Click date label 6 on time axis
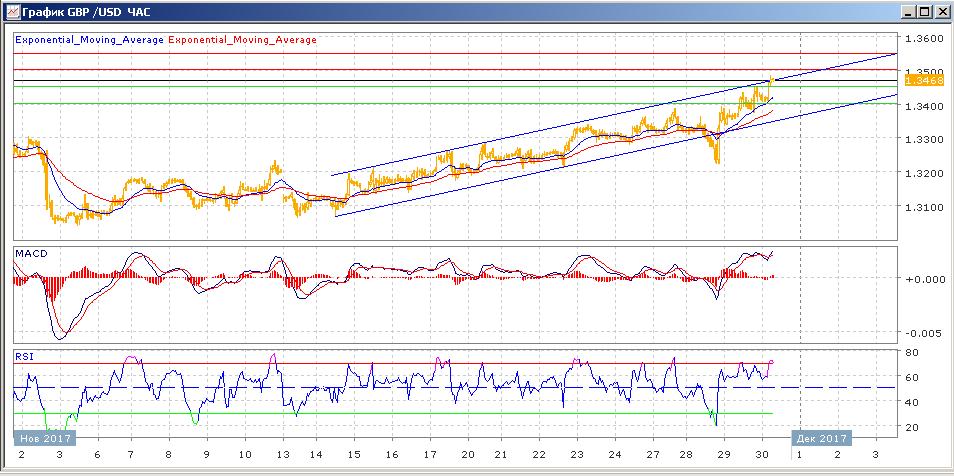The image size is (954, 476). click(x=97, y=455)
